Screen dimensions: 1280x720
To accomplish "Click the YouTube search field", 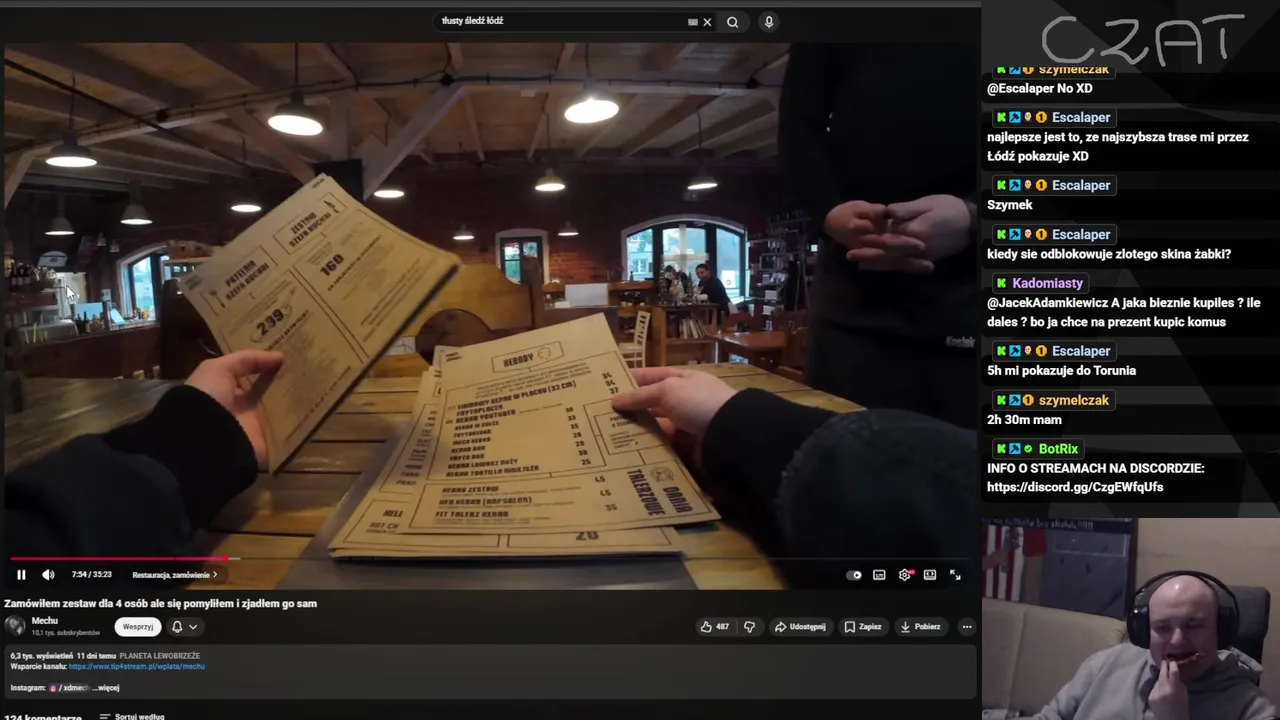I will click(x=560, y=21).
